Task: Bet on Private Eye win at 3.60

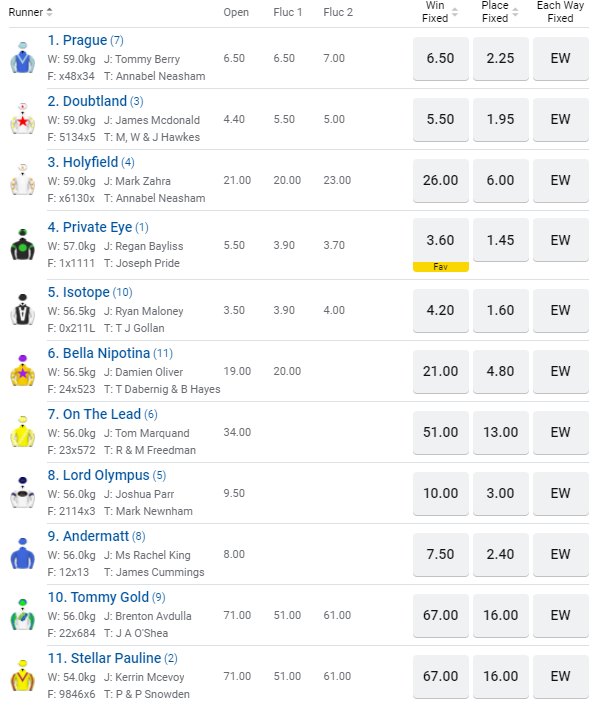Action: pyautogui.click(x=441, y=240)
